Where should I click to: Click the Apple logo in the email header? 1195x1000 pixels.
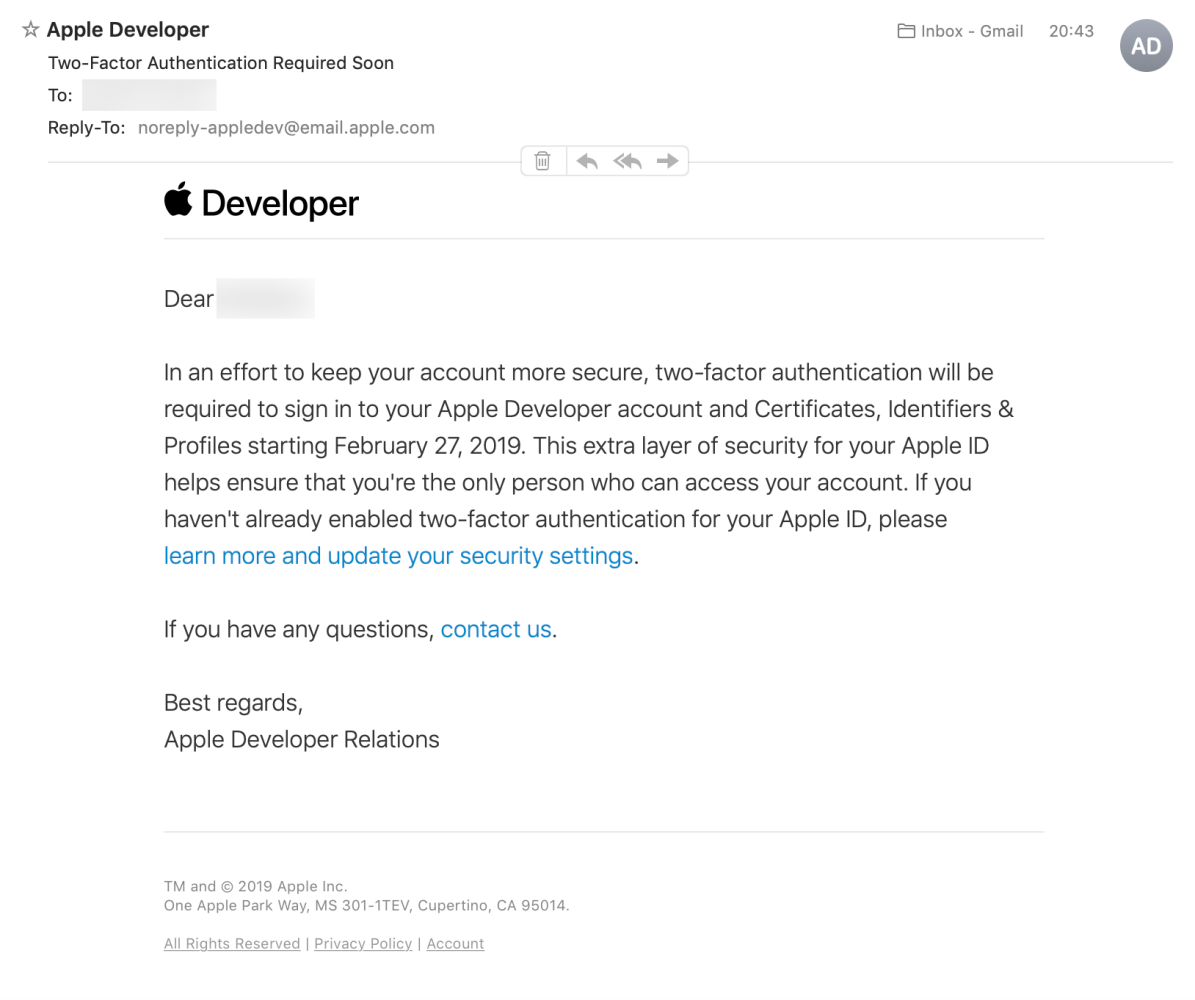click(x=178, y=200)
